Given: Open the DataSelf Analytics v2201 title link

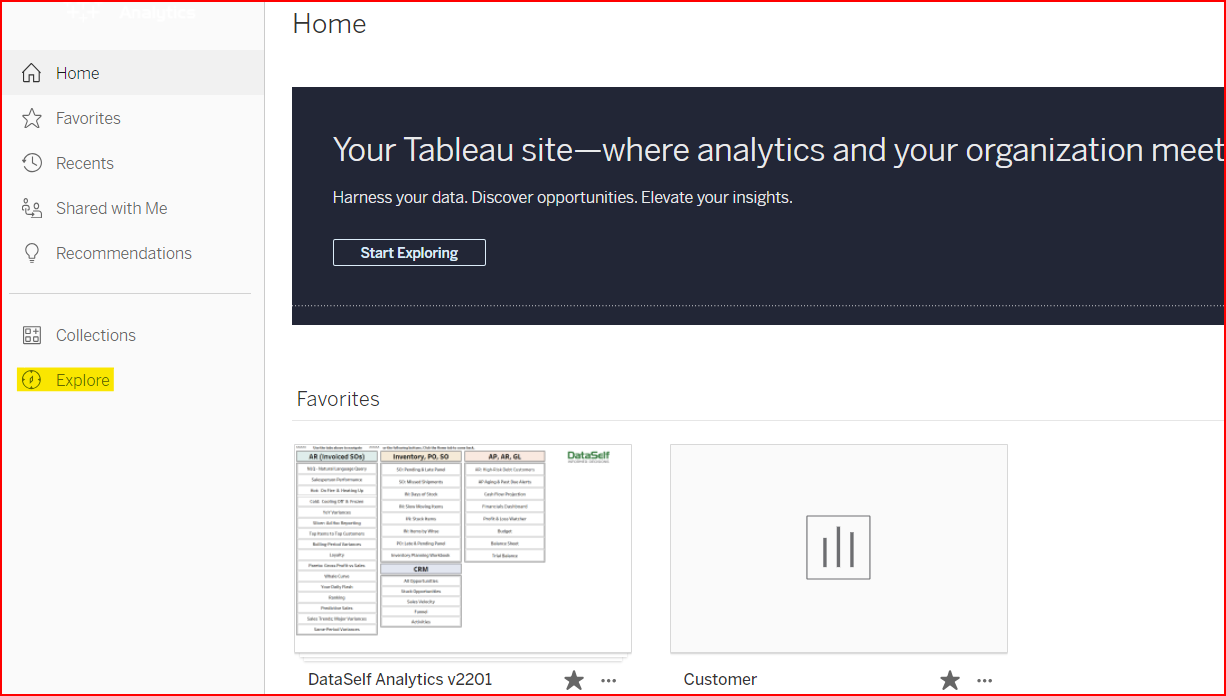Looking at the screenshot, I should point(400,680).
